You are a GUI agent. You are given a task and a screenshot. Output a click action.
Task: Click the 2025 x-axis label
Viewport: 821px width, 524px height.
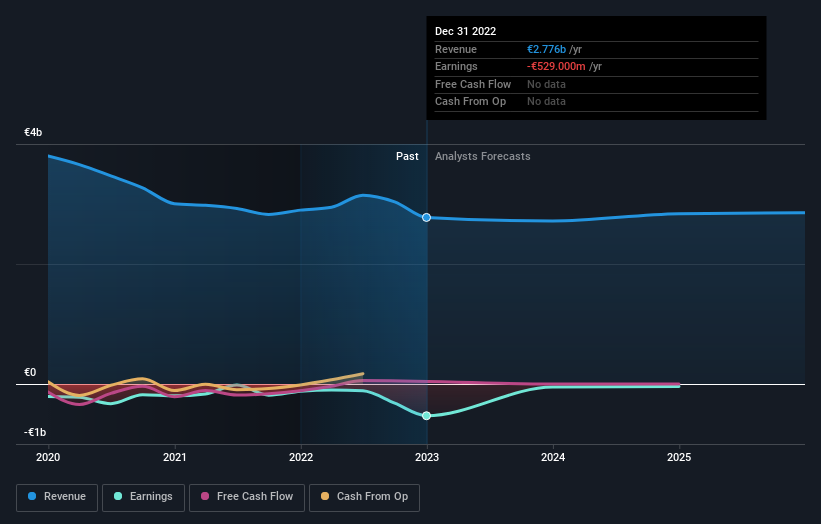[x=679, y=458]
